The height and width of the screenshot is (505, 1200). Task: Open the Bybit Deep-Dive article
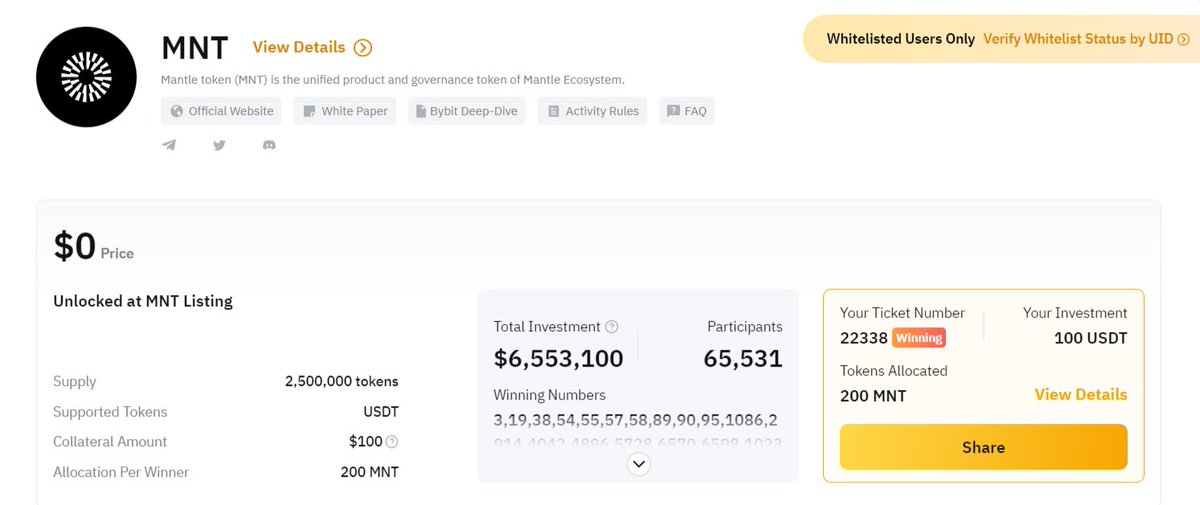[467, 111]
